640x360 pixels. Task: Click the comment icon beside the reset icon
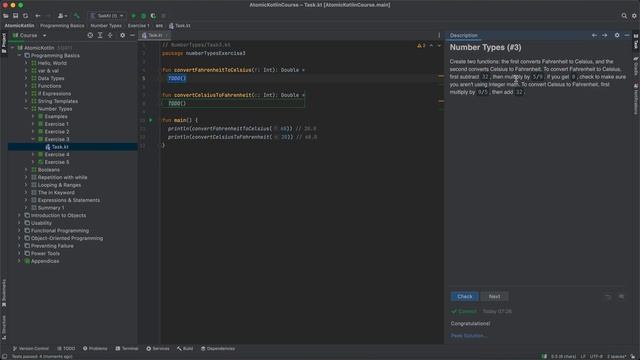click(621, 297)
